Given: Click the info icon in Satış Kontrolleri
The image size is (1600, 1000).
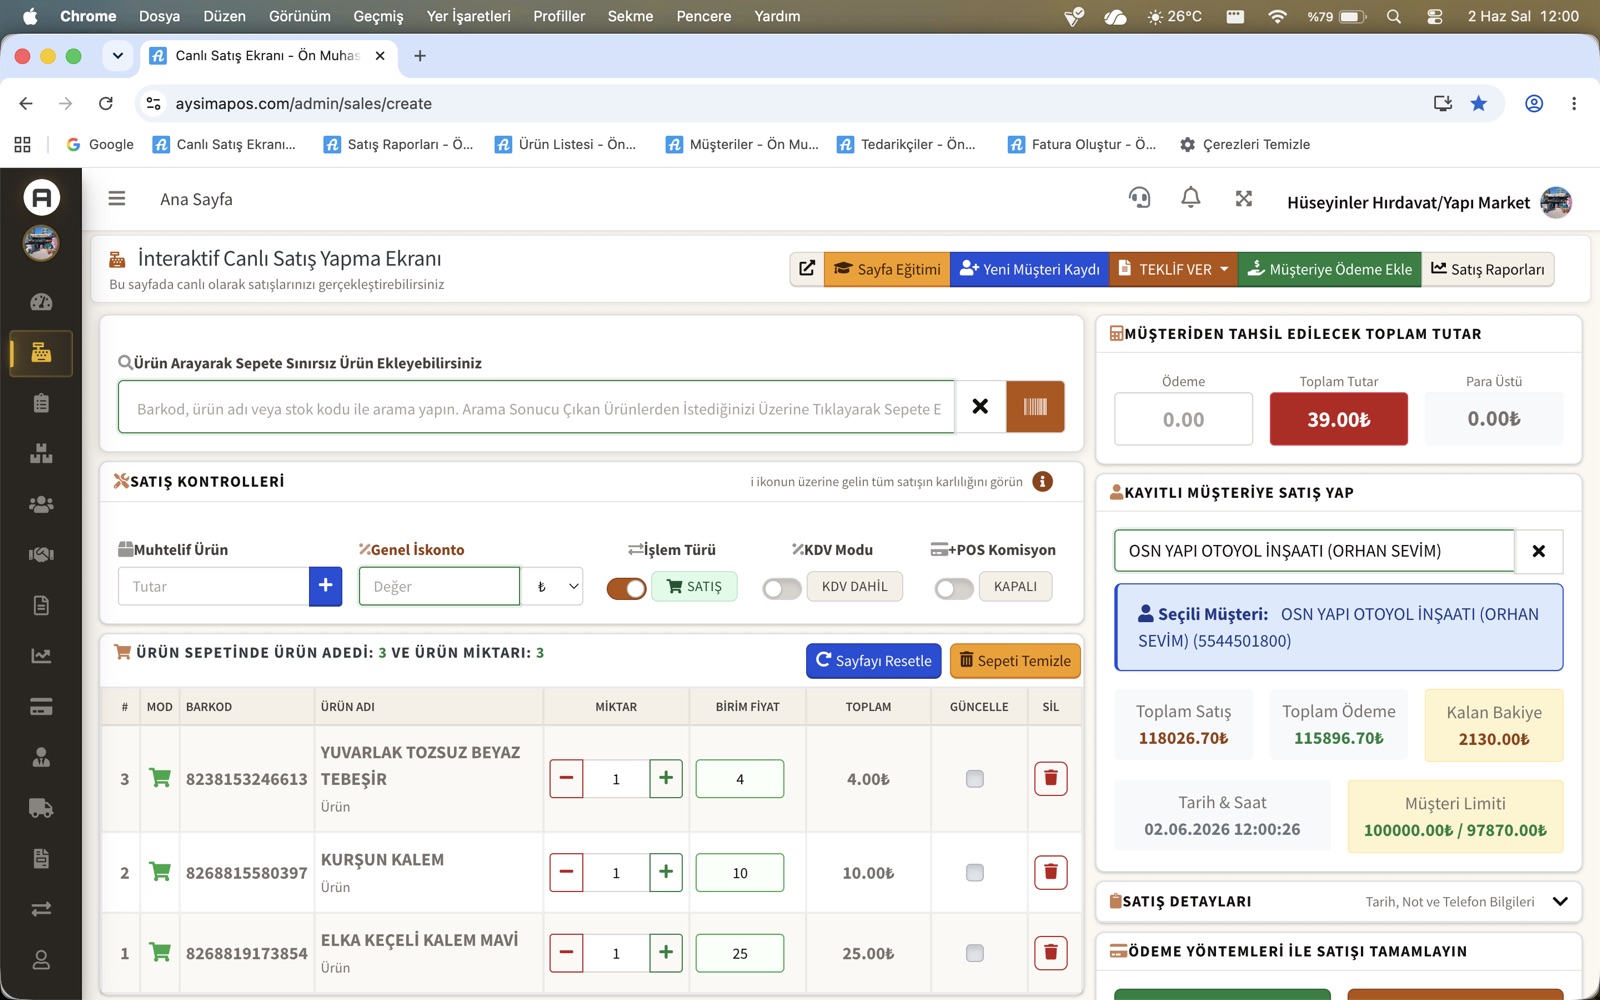Looking at the screenshot, I should click(1042, 482).
